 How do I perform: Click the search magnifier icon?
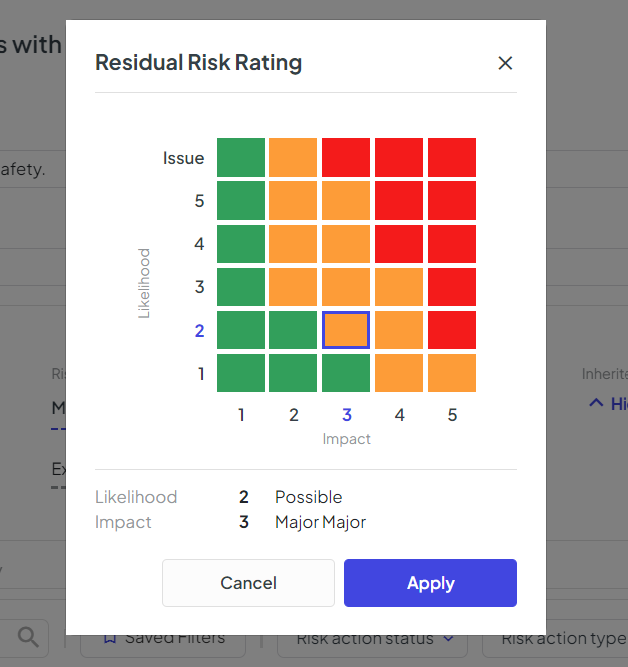click(x=28, y=638)
